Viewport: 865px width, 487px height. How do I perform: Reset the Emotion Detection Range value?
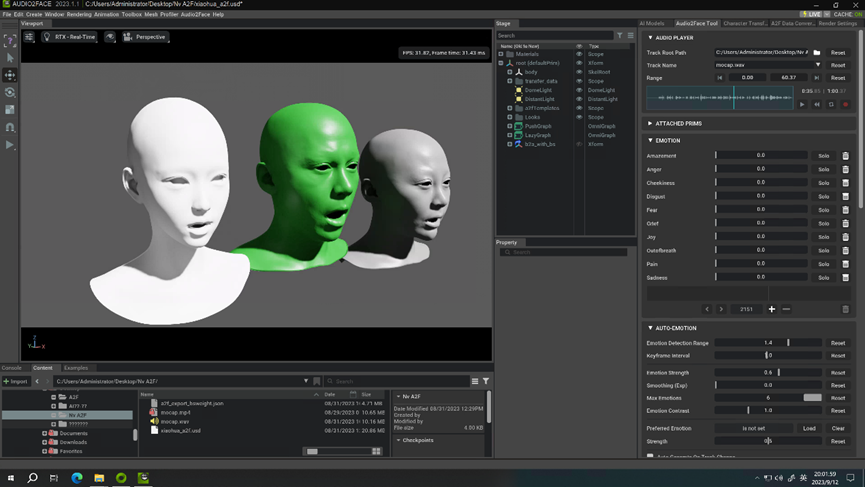pyautogui.click(x=838, y=343)
